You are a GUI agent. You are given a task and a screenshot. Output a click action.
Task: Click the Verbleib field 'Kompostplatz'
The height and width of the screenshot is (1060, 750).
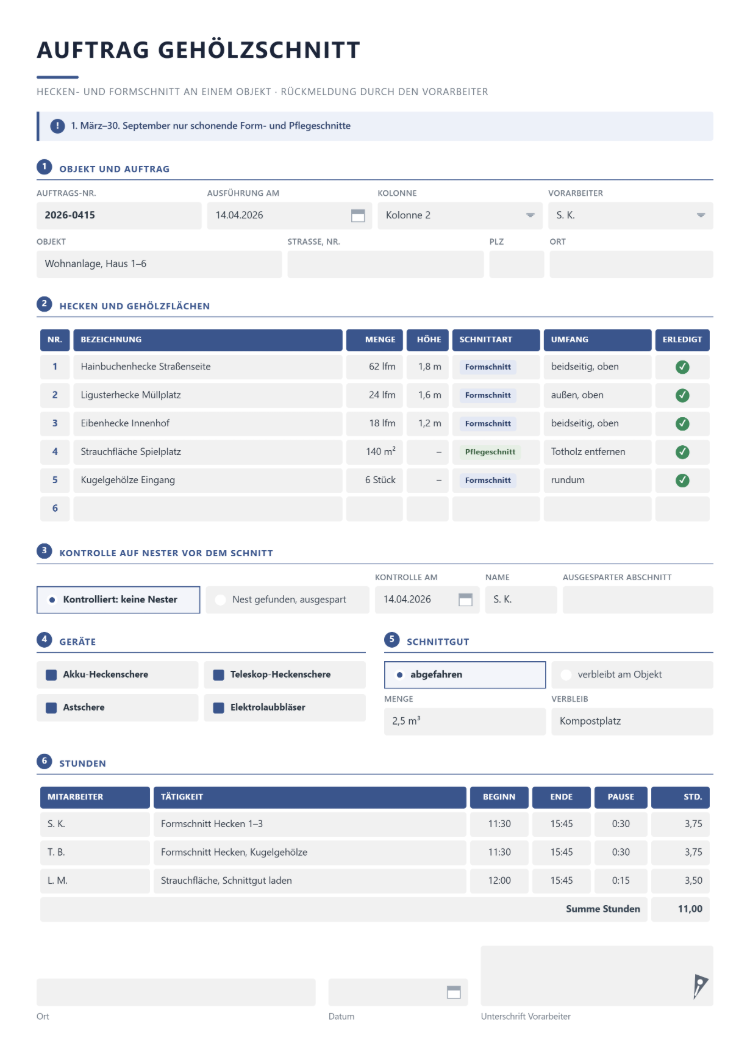pyautogui.click(x=632, y=721)
